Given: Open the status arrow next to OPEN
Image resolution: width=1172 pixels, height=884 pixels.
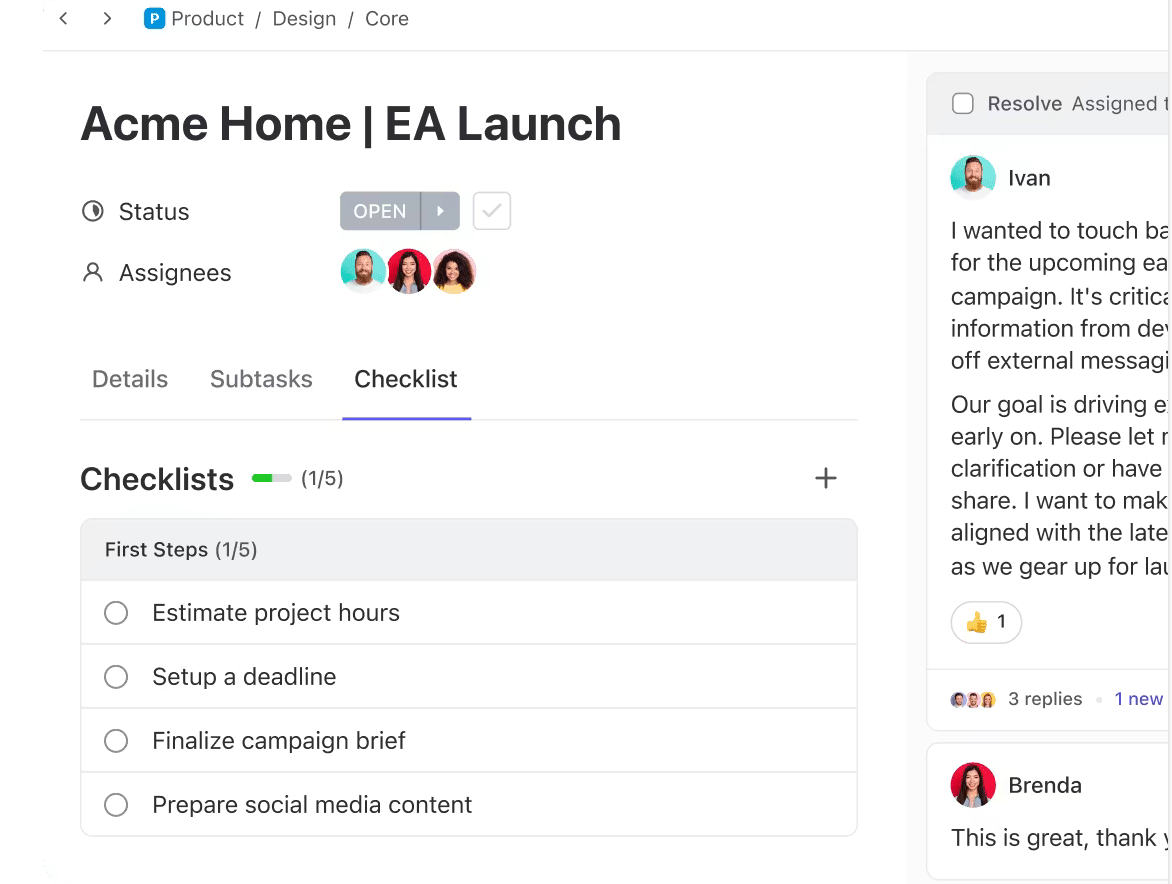Looking at the screenshot, I should point(440,211).
